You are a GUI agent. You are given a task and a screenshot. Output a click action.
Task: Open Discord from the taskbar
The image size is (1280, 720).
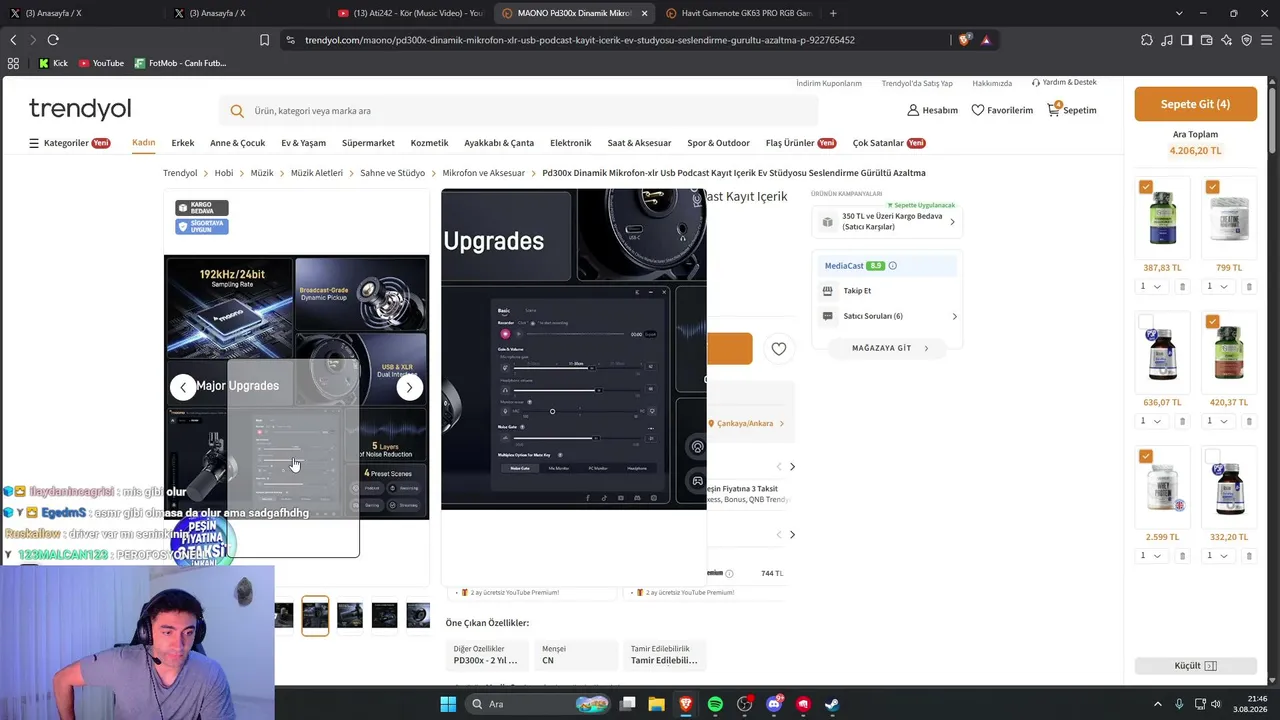click(773, 704)
